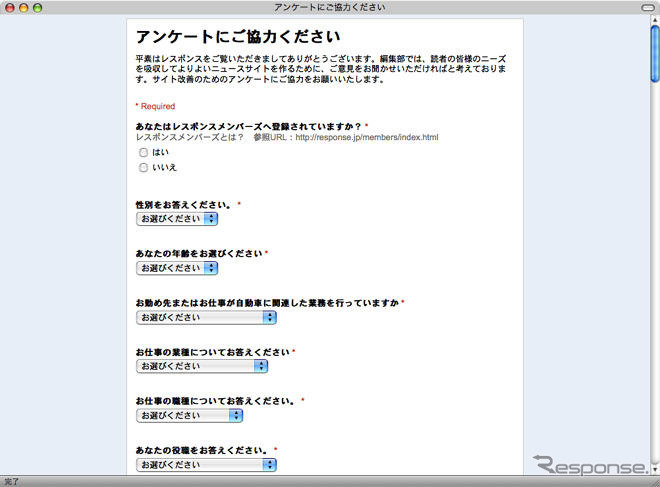The image size is (660, 487).
Task: Select the はい radio button
Action: pos(144,152)
